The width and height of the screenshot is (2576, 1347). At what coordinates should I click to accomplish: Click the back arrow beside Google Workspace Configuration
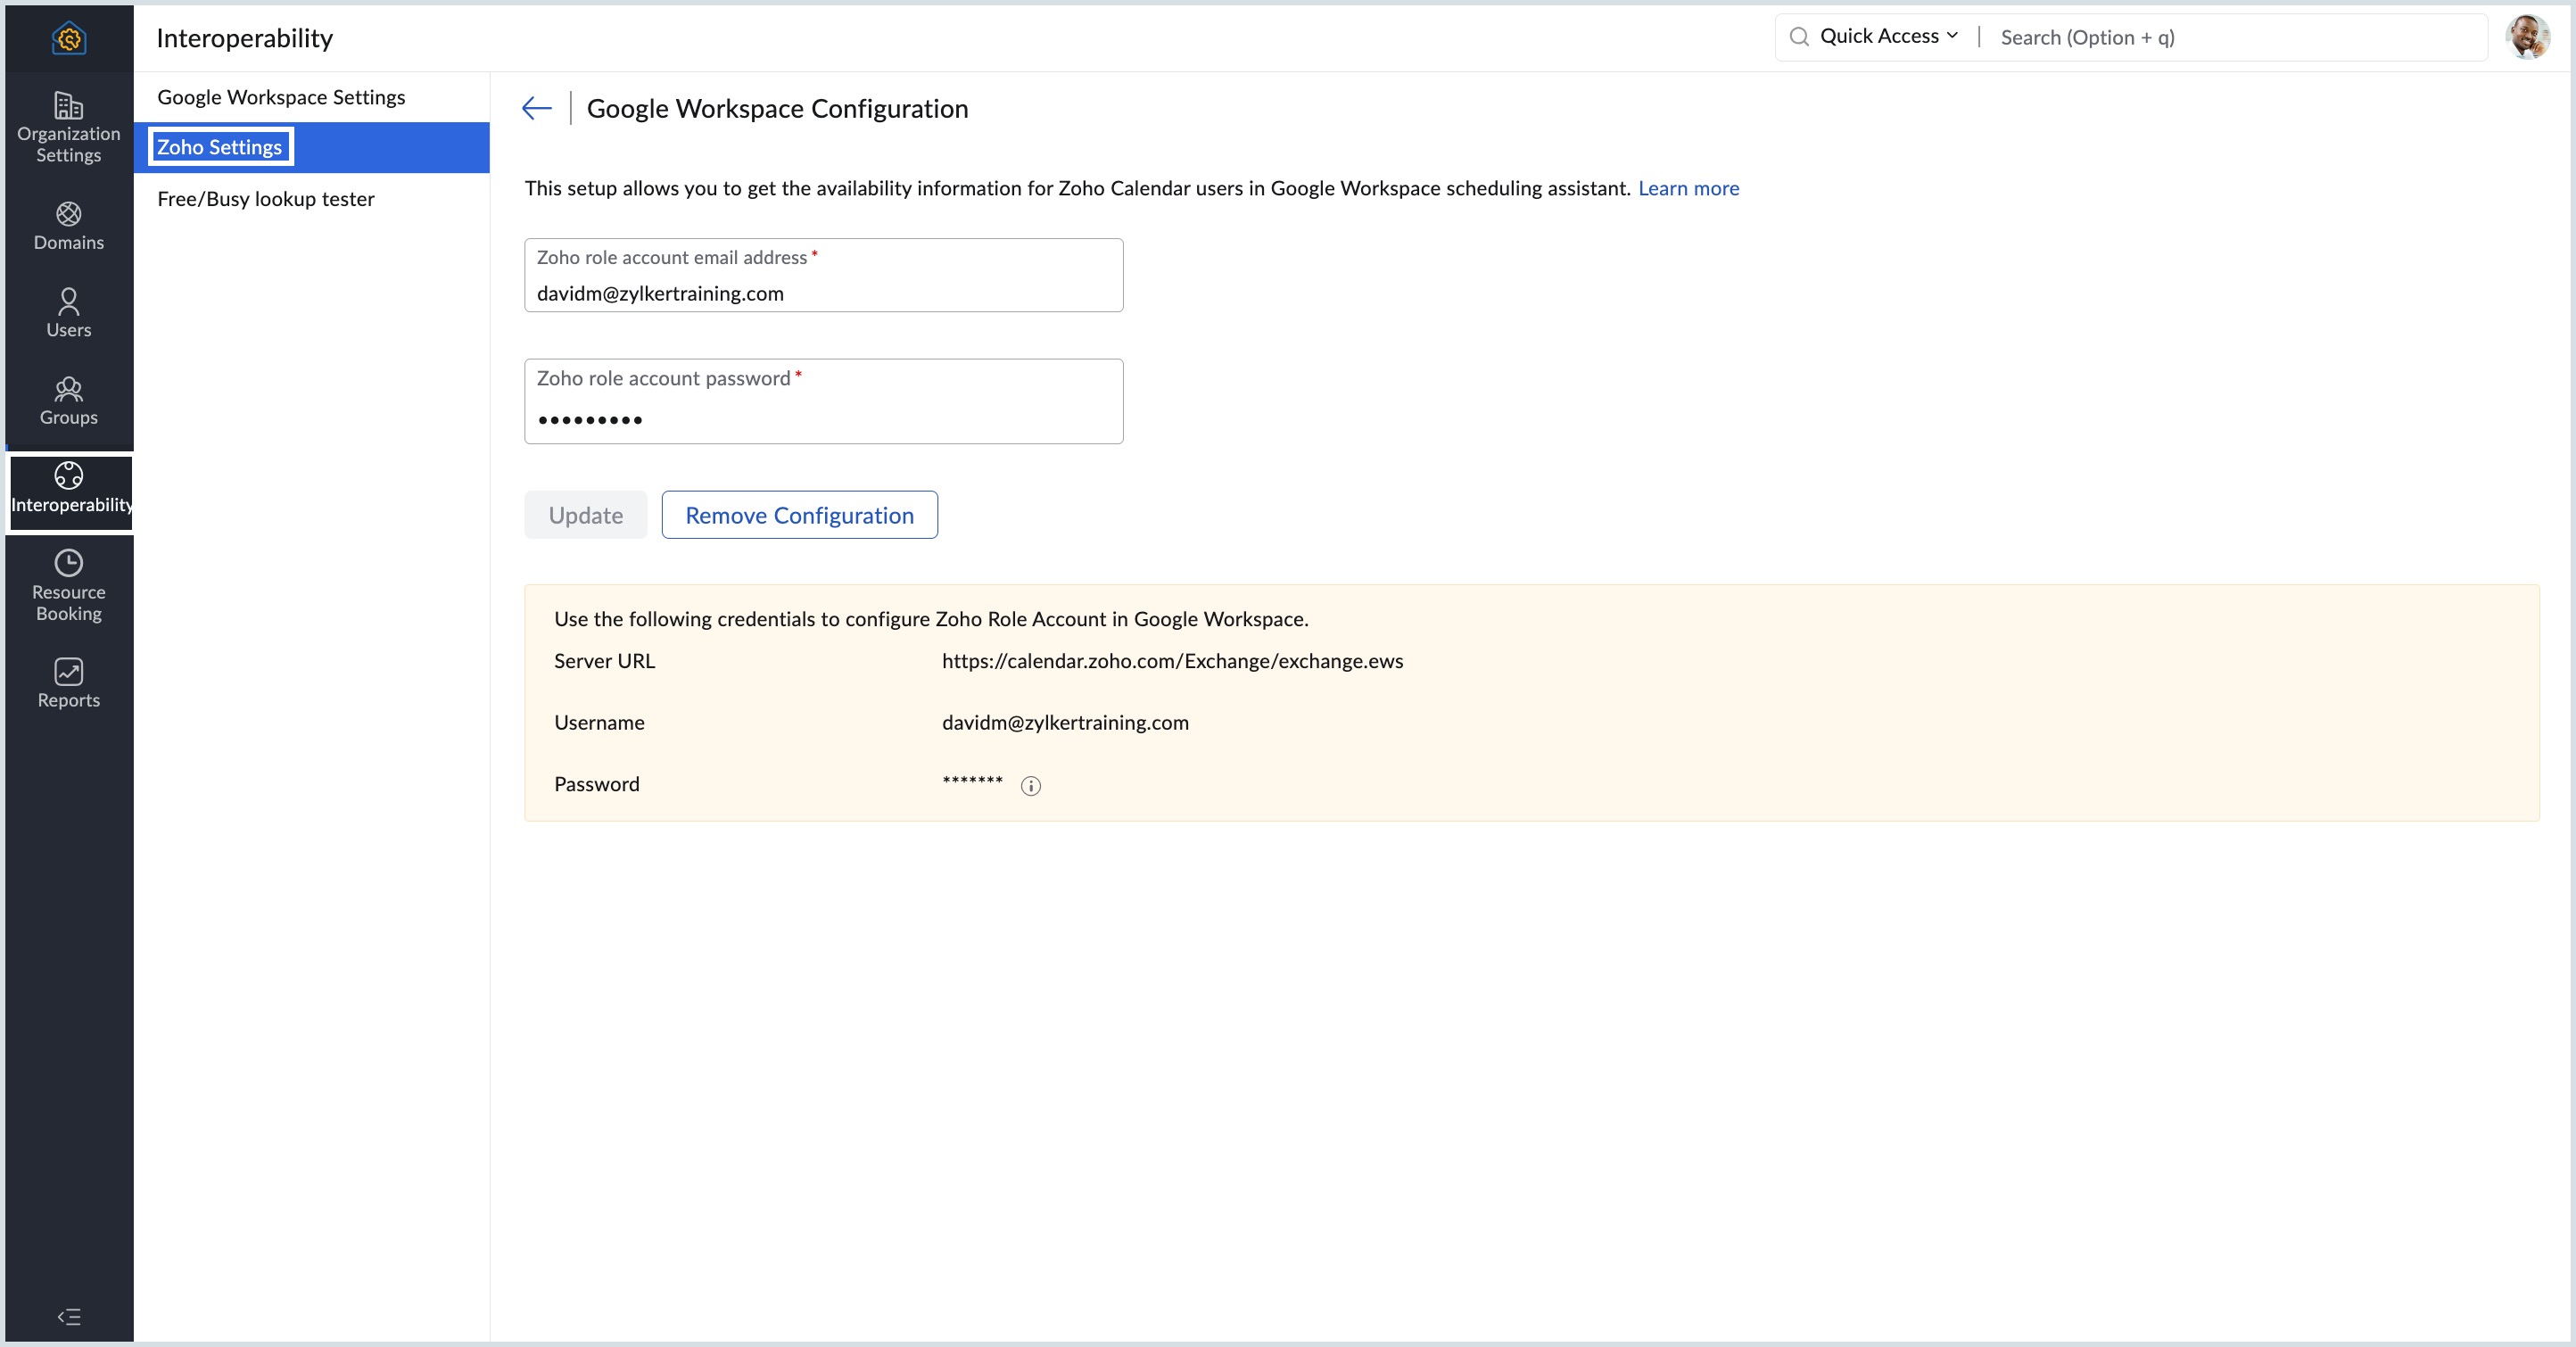click(x=537, y=108)
